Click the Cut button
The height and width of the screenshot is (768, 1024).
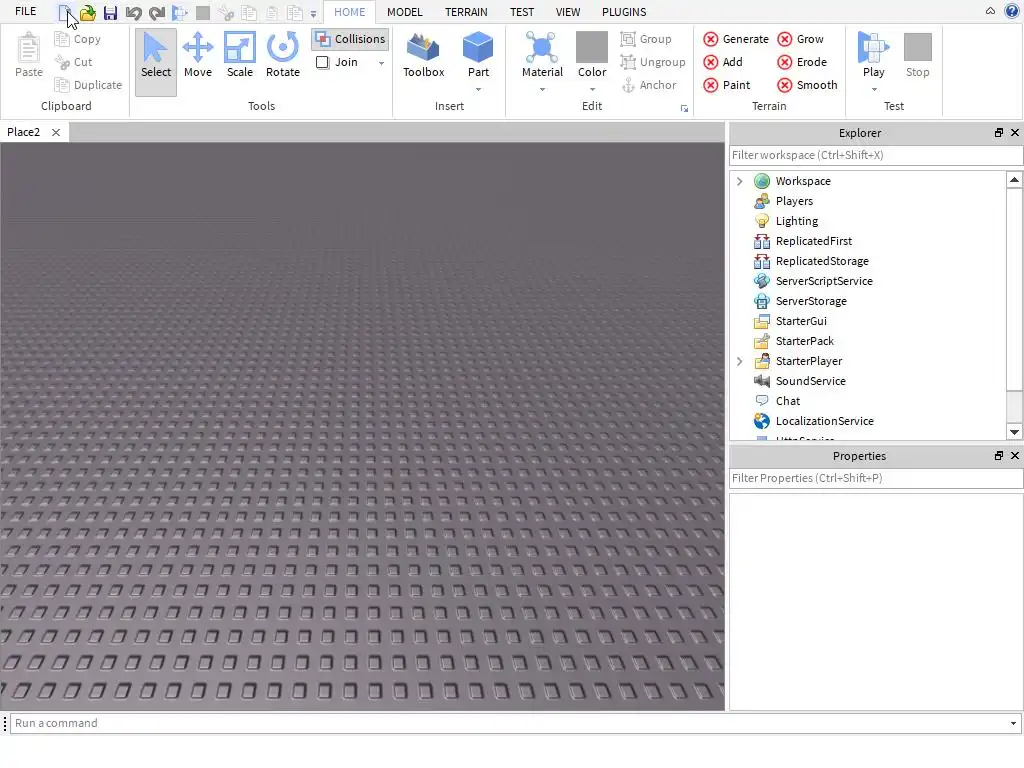pyautogui.click(x=74, y=62)
